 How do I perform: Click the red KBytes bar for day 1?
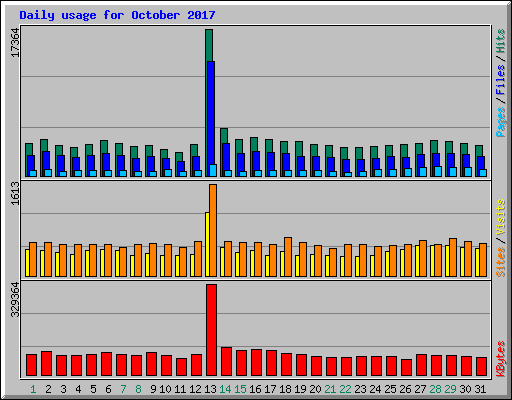coord(31,365)
